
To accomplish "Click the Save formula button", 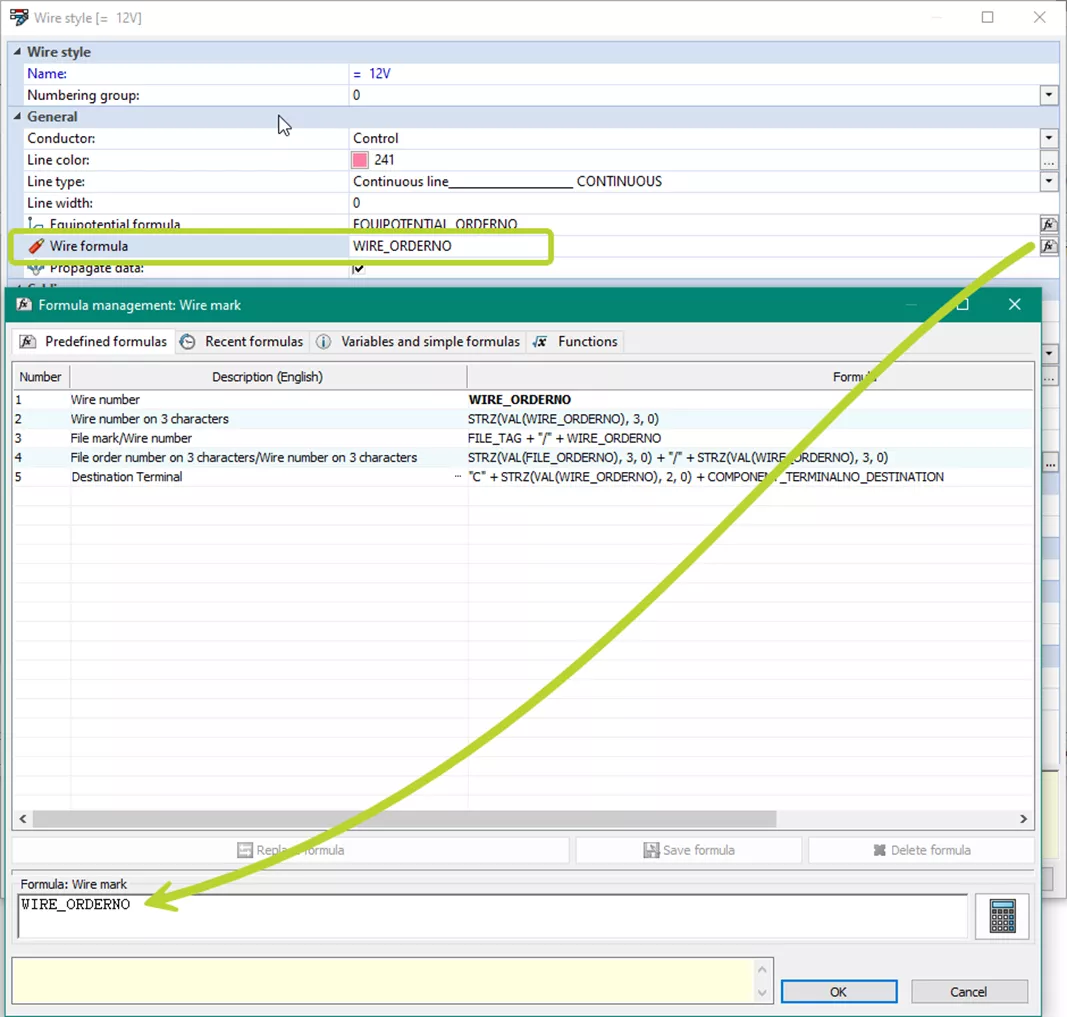I will coord(688,850).
